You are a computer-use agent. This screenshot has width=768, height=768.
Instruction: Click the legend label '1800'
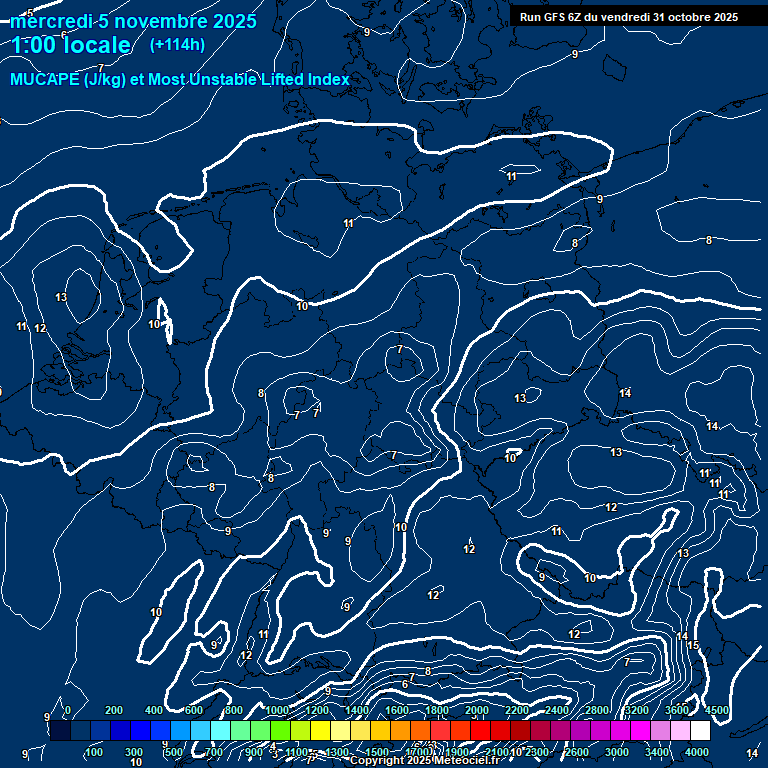click(x=437, y=710)
